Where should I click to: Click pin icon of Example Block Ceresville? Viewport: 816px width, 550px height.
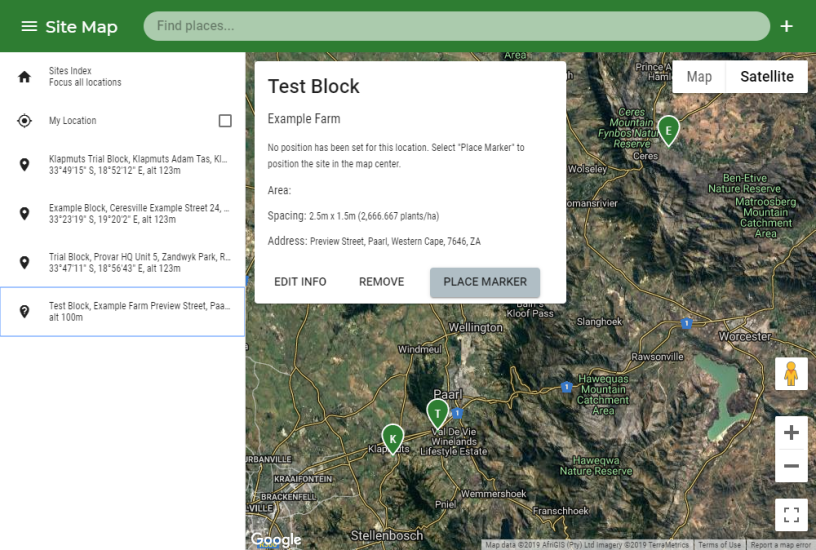point(24,214)
